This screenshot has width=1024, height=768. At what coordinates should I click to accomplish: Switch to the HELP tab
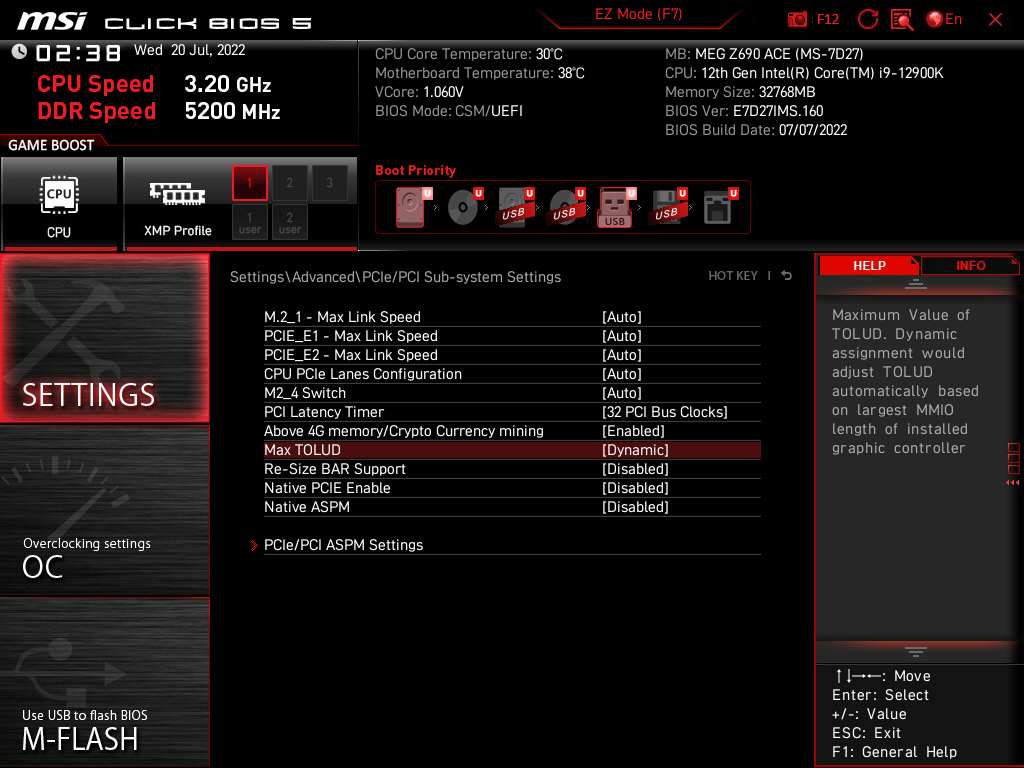(869, 266)
